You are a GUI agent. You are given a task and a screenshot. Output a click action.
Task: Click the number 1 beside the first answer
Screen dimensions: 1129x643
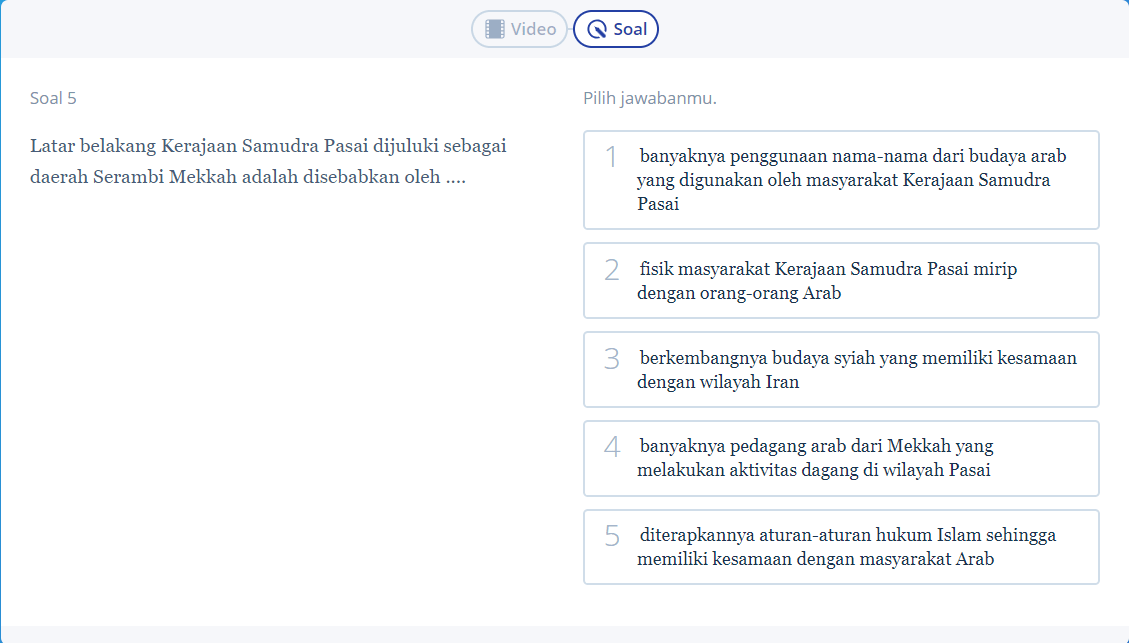(x=612, y=157)
